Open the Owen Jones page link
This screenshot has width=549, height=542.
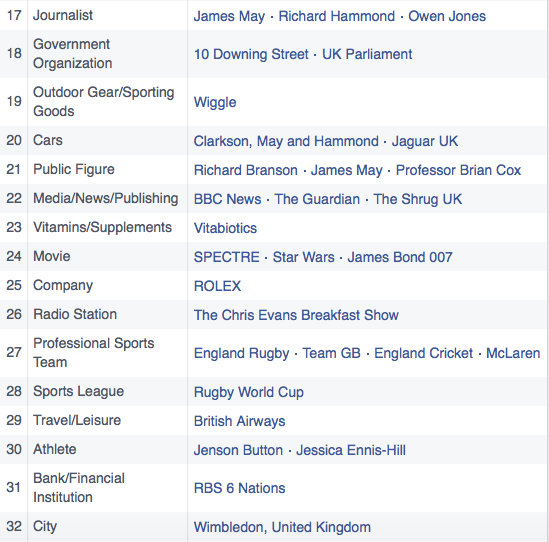(447, 16)
